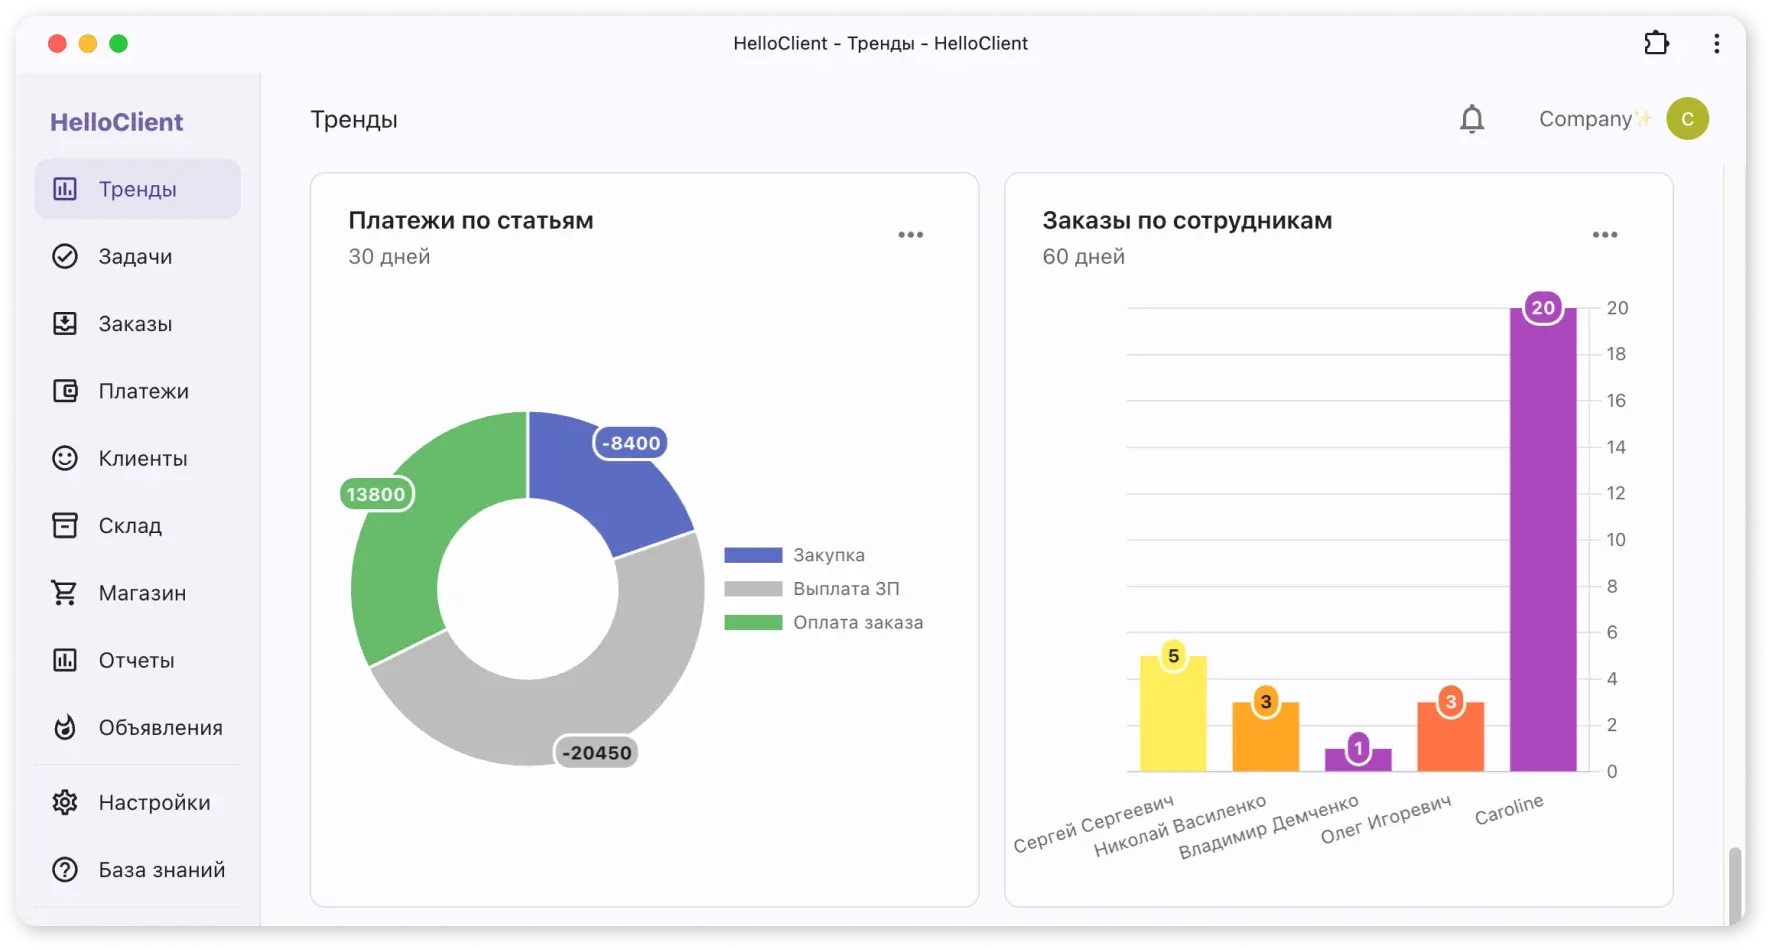Open the Company account dropdown

pyautogui.click(x=1621, y=118)
